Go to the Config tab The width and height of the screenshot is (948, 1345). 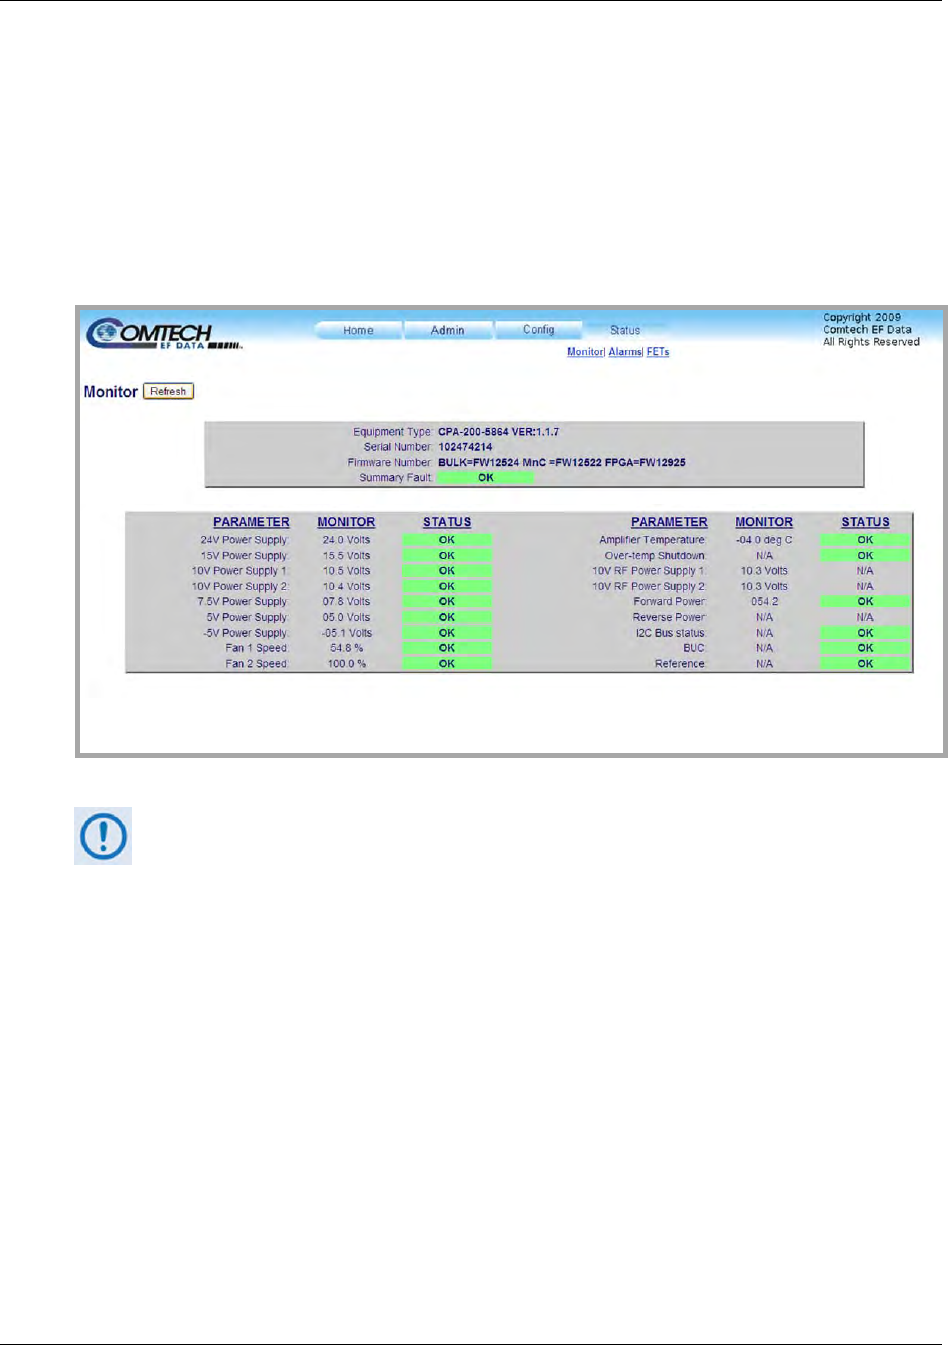tap(538, 330)
